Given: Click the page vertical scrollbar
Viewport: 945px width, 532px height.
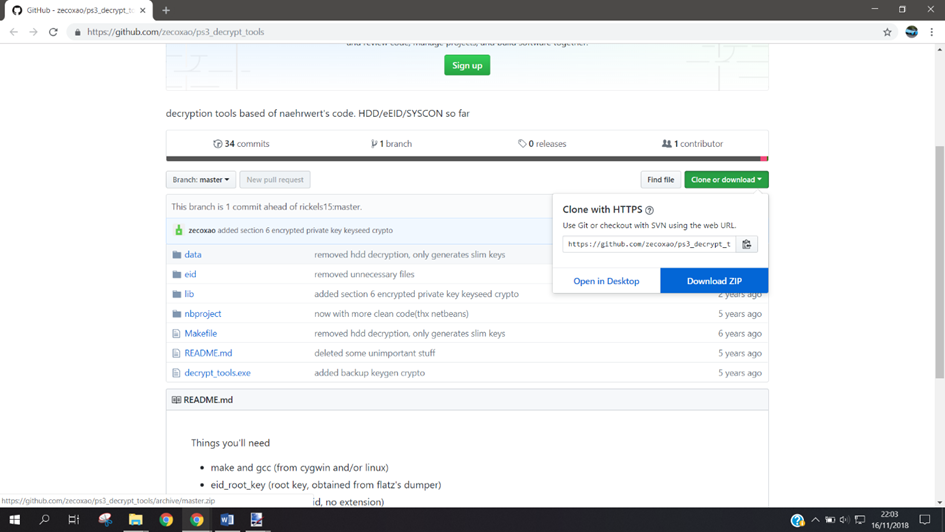Looking at the screenshot, I should pos(940,261).
